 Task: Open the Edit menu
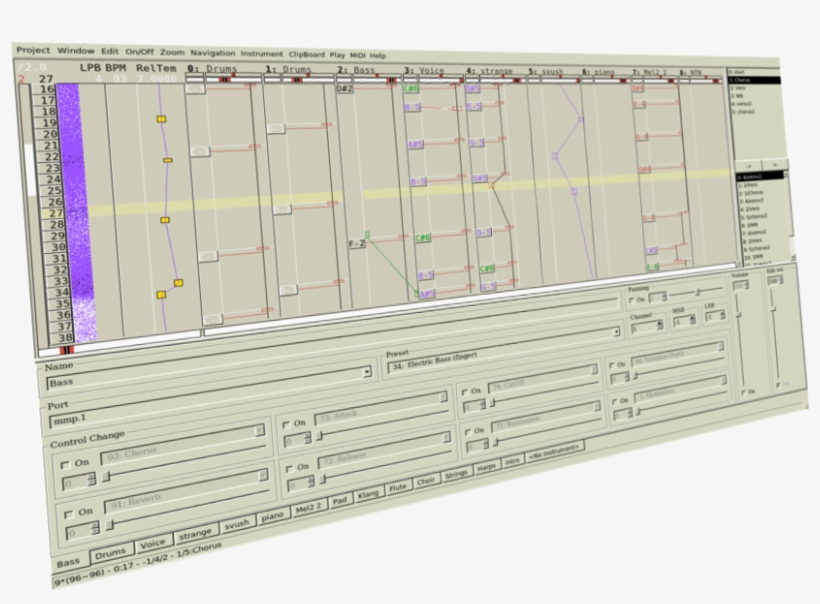(110, 51)
